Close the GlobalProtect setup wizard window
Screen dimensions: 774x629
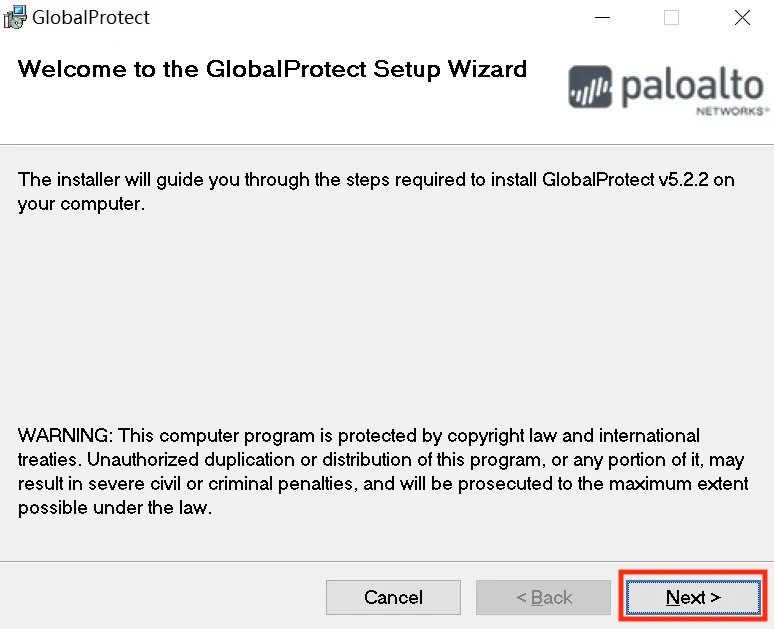pyautogui.click(x=741, y=17)
